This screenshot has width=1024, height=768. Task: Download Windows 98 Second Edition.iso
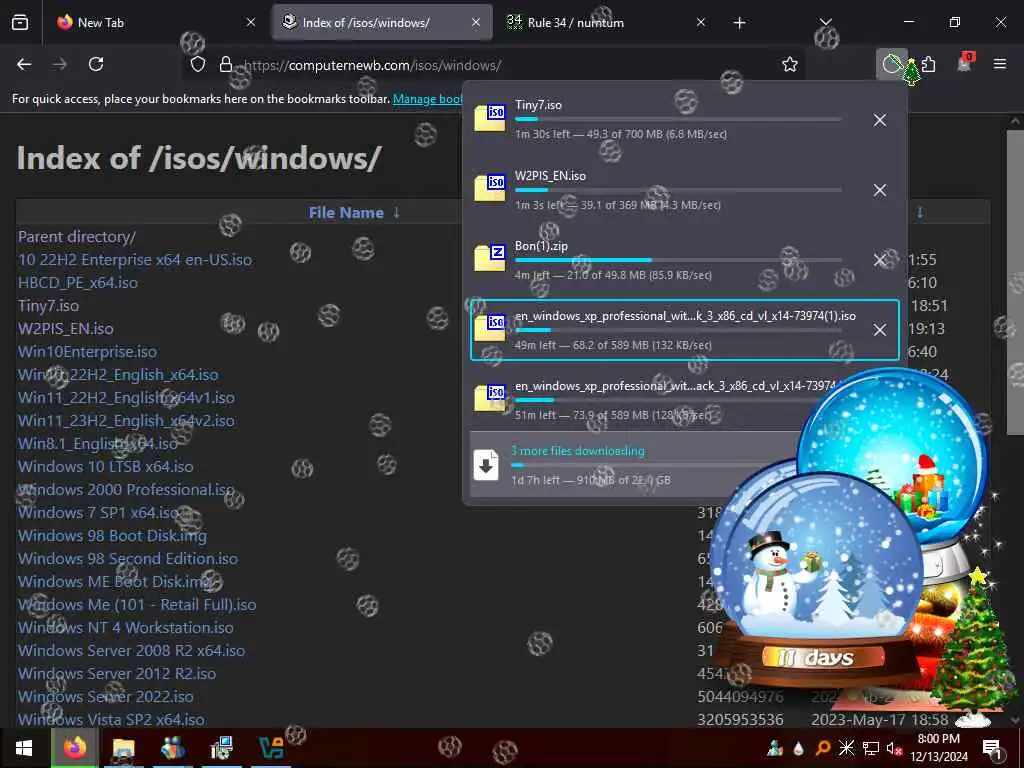point(127,558)
